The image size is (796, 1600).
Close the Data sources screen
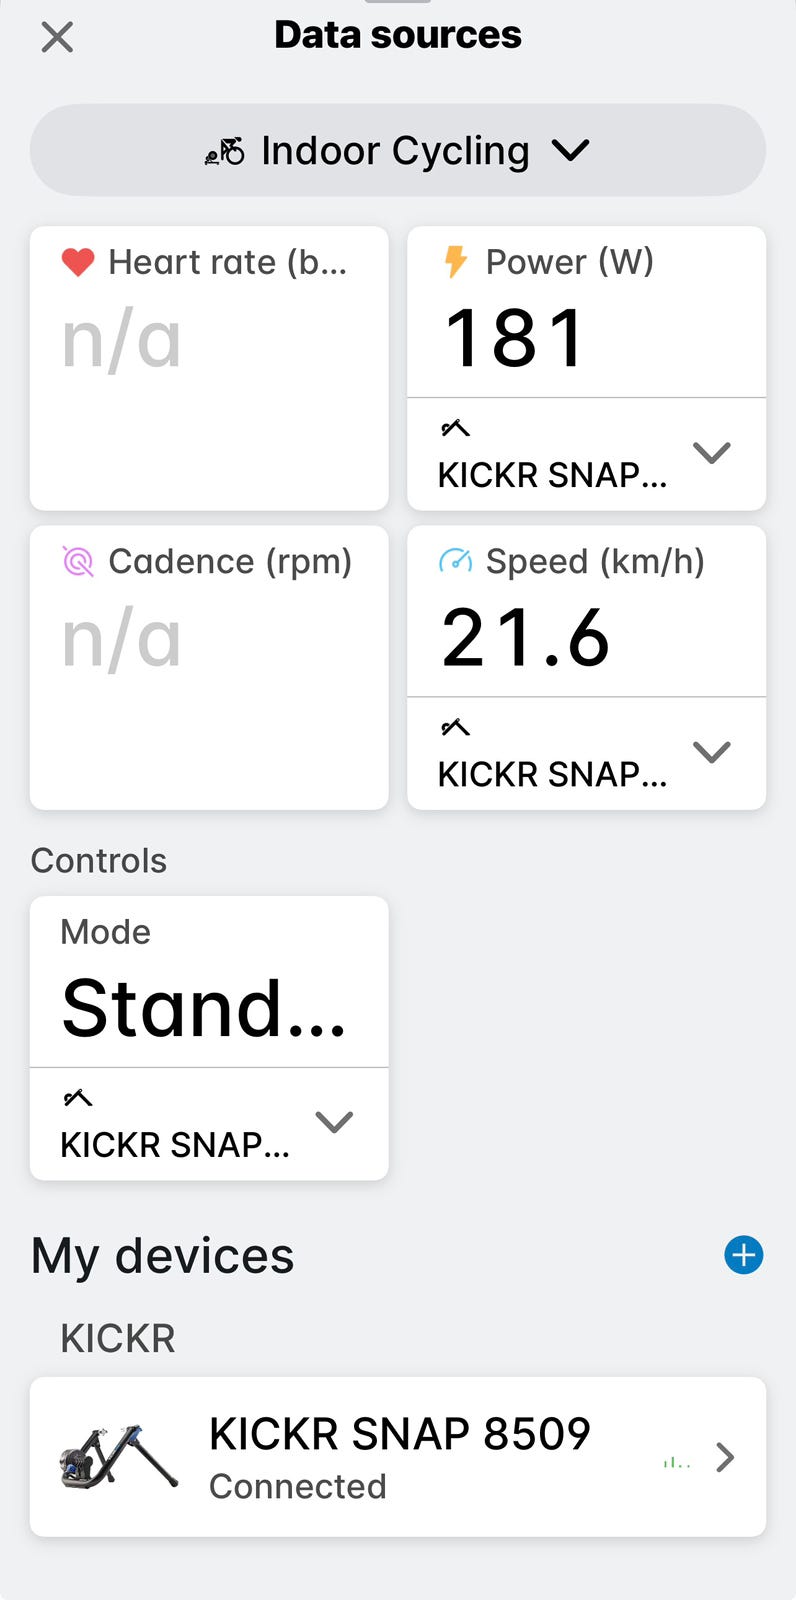click(57, 38)
